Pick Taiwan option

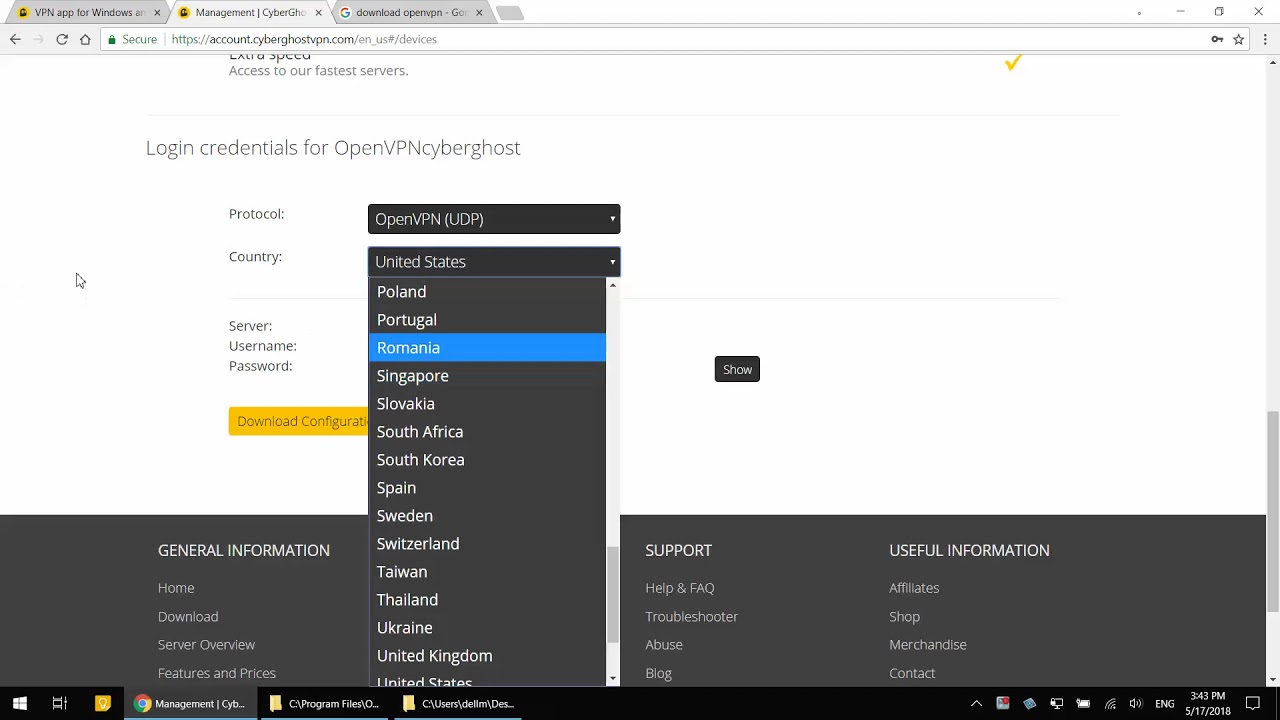[x=487, y=572]
